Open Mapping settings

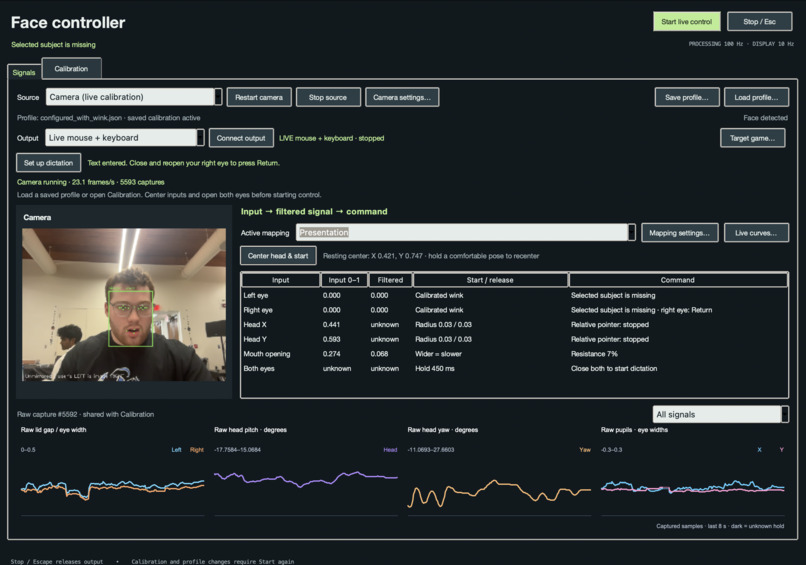click(680, 233)
